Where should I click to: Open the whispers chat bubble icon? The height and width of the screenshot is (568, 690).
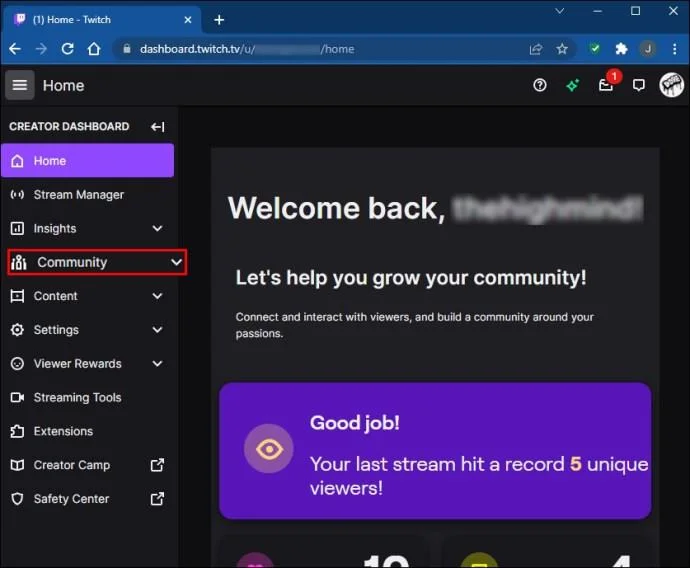pyautogui.click(x=639, y=85)
